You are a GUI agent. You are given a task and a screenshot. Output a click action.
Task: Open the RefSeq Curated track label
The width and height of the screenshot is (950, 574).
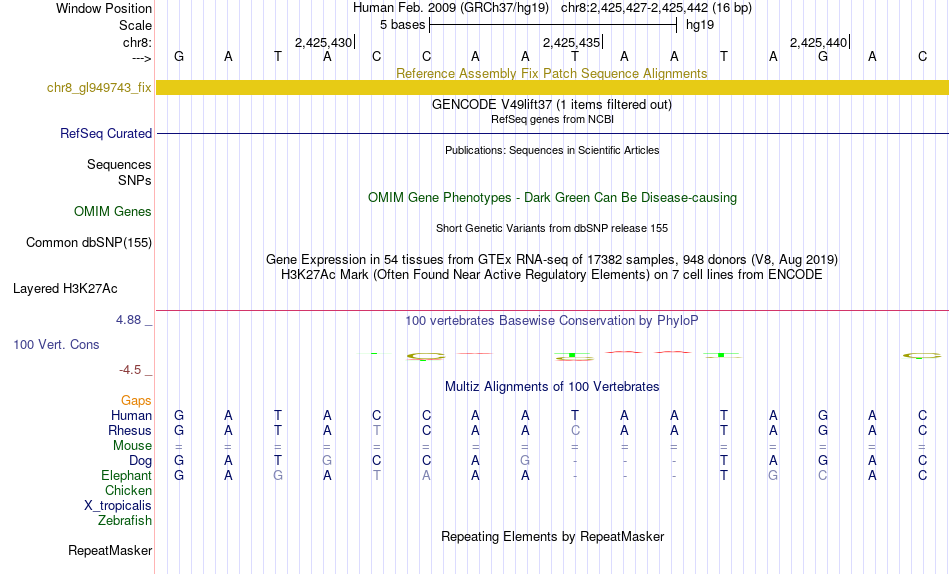106,133
